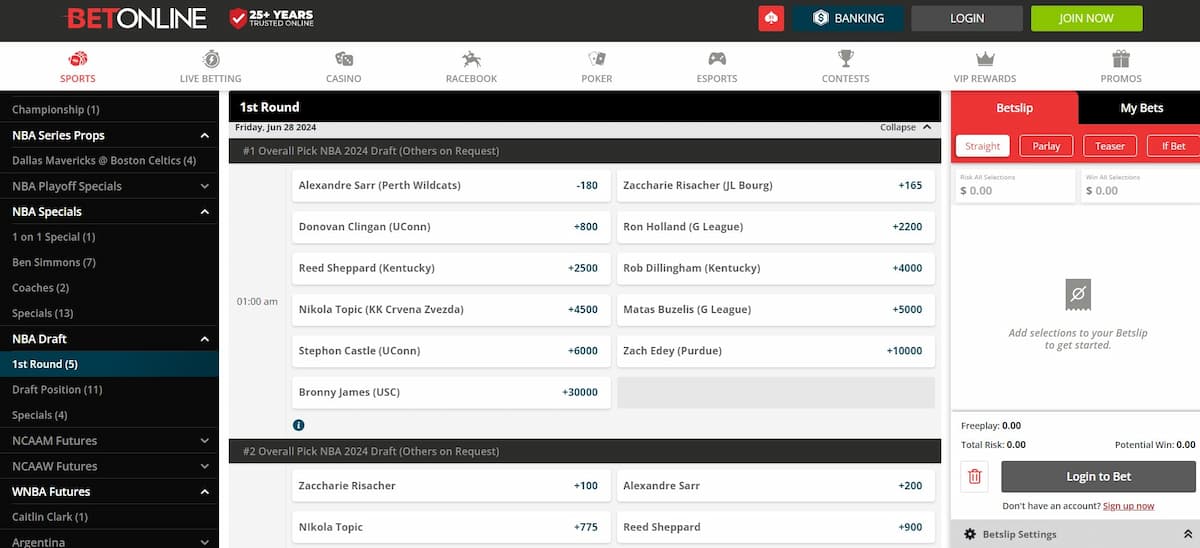Select the Teaser bet type
Screen dimensions: 1200x548
(x=1110, y=146)
